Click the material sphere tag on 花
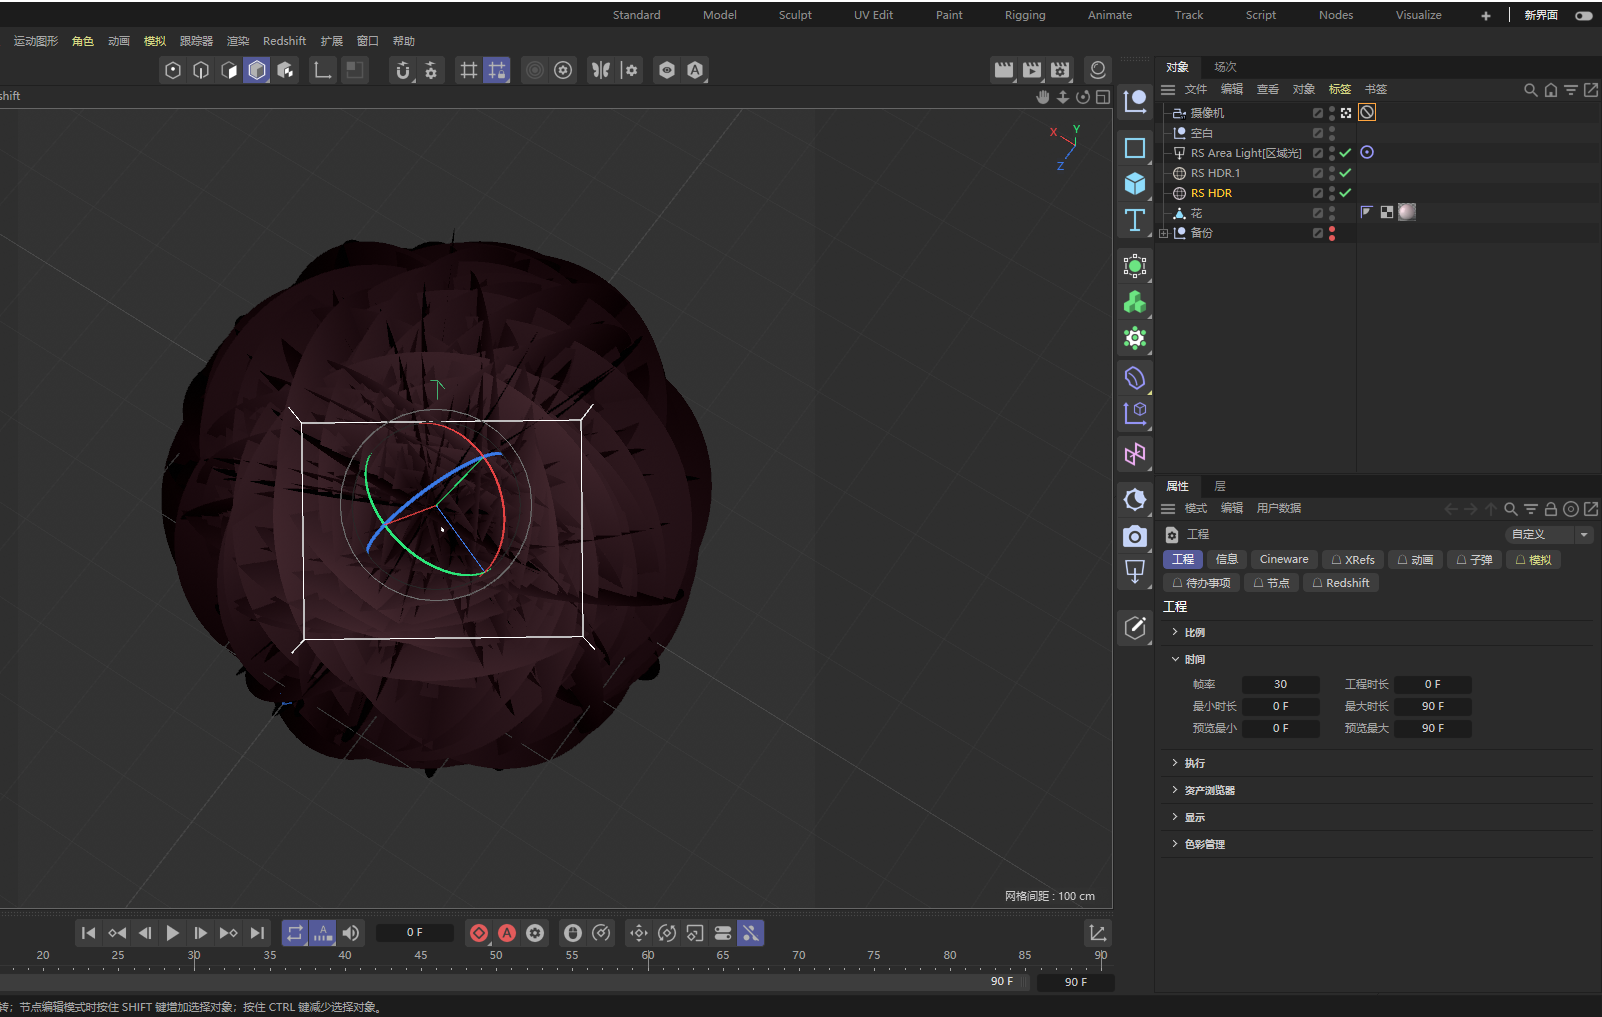This screenshot has width=1602, height=1017. 1407,212
